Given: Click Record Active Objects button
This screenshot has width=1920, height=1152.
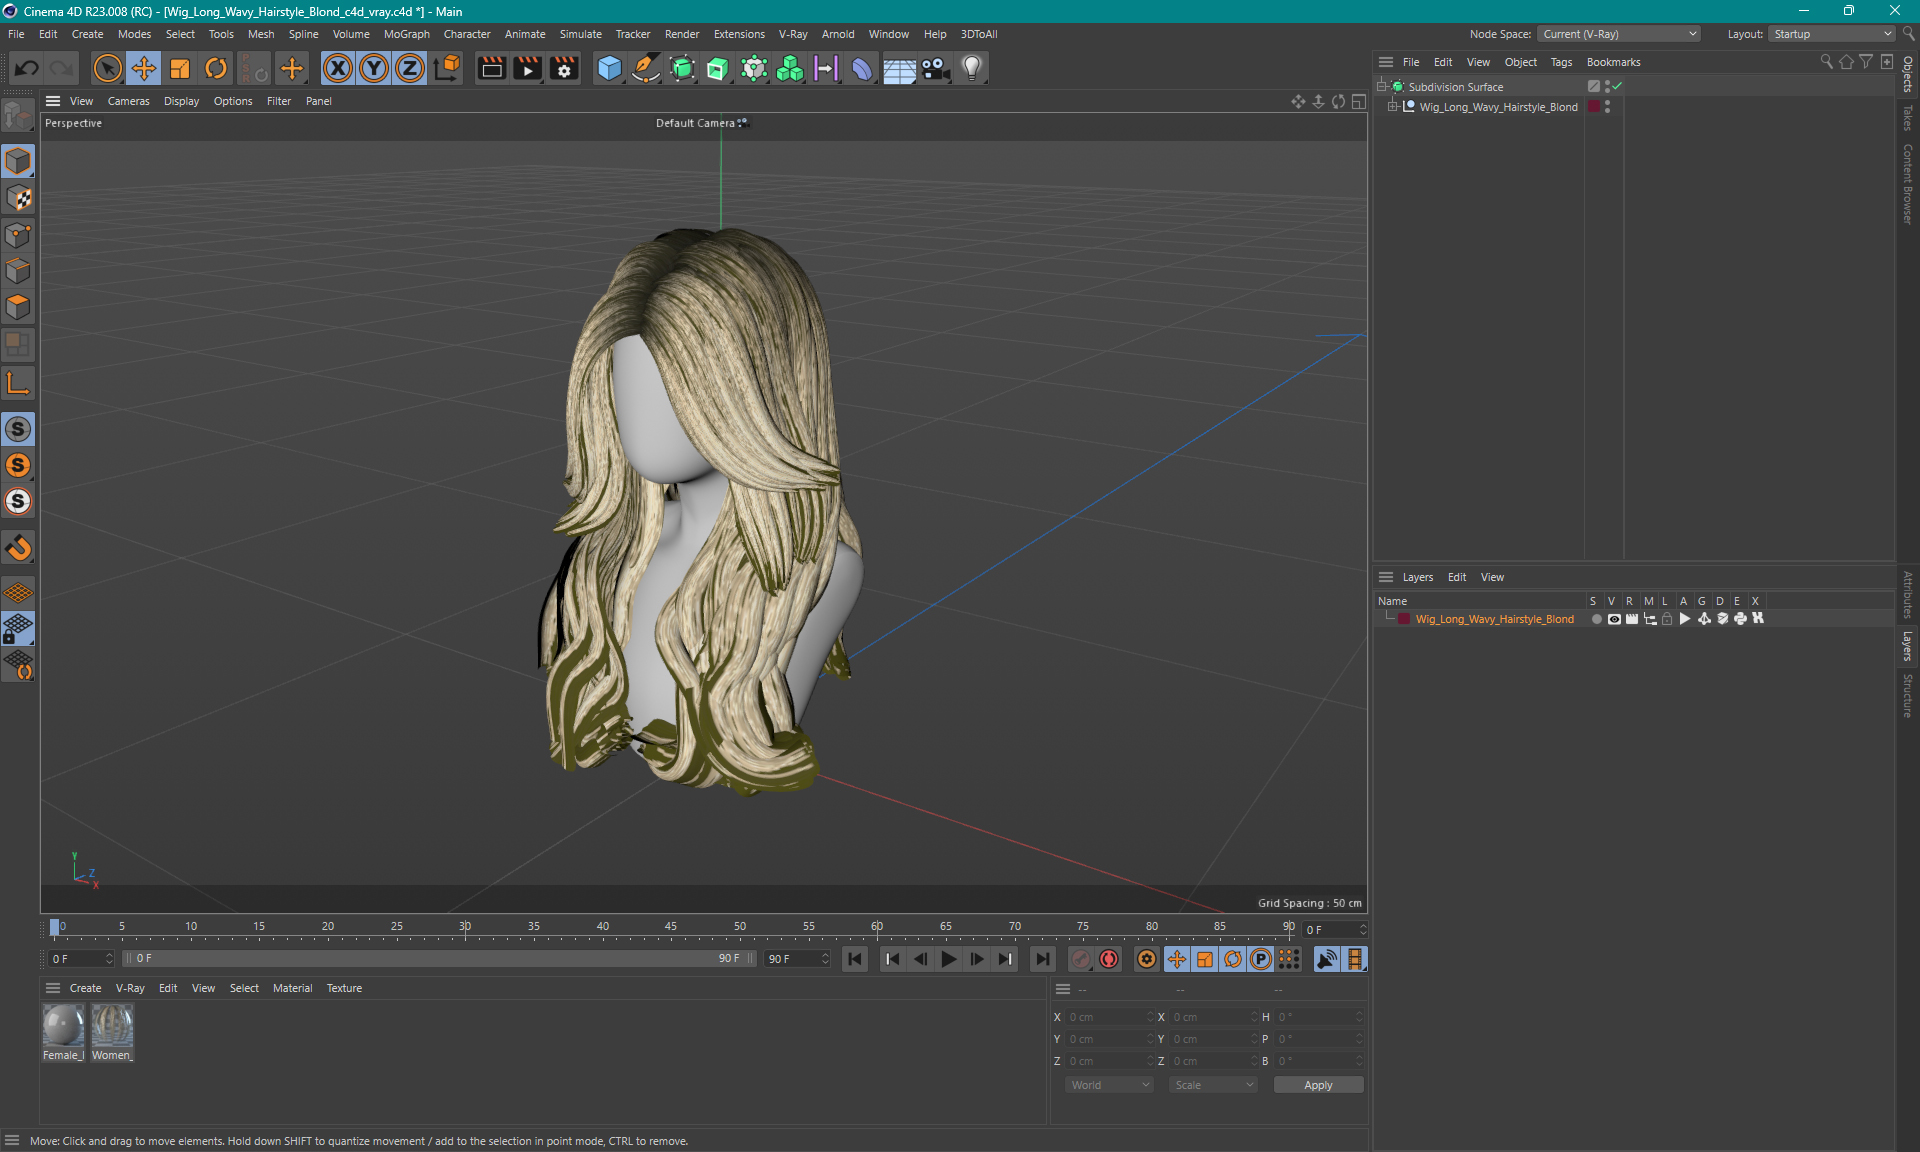Looking at the screenshot, I should (1081, 959).
